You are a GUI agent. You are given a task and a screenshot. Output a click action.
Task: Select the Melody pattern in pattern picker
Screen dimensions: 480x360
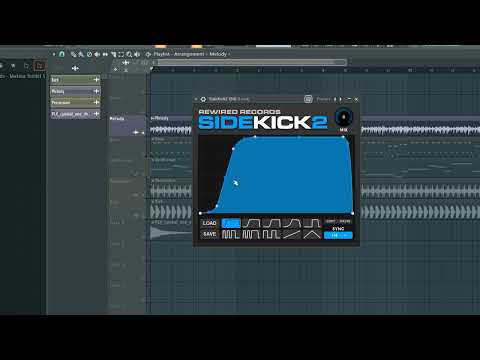[x=75, y=91]
